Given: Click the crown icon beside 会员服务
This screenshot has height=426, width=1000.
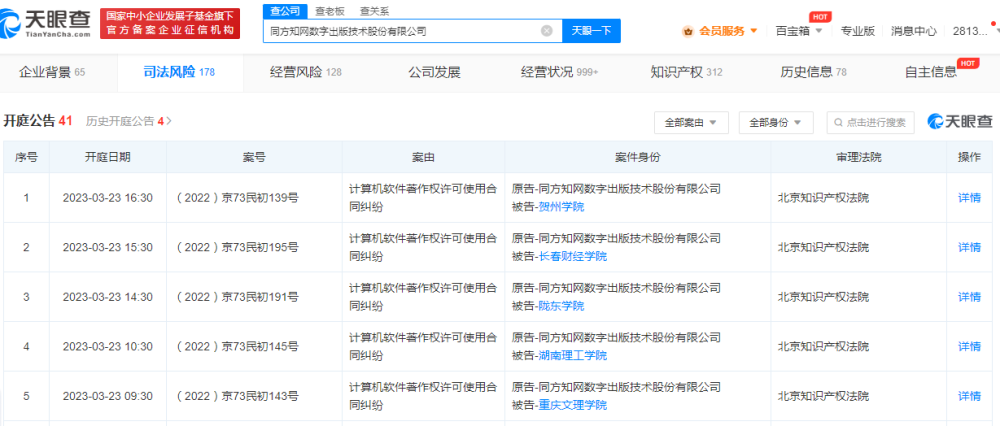Looking at the screenshot, I should pyautogui.click(x=688, y=31).
